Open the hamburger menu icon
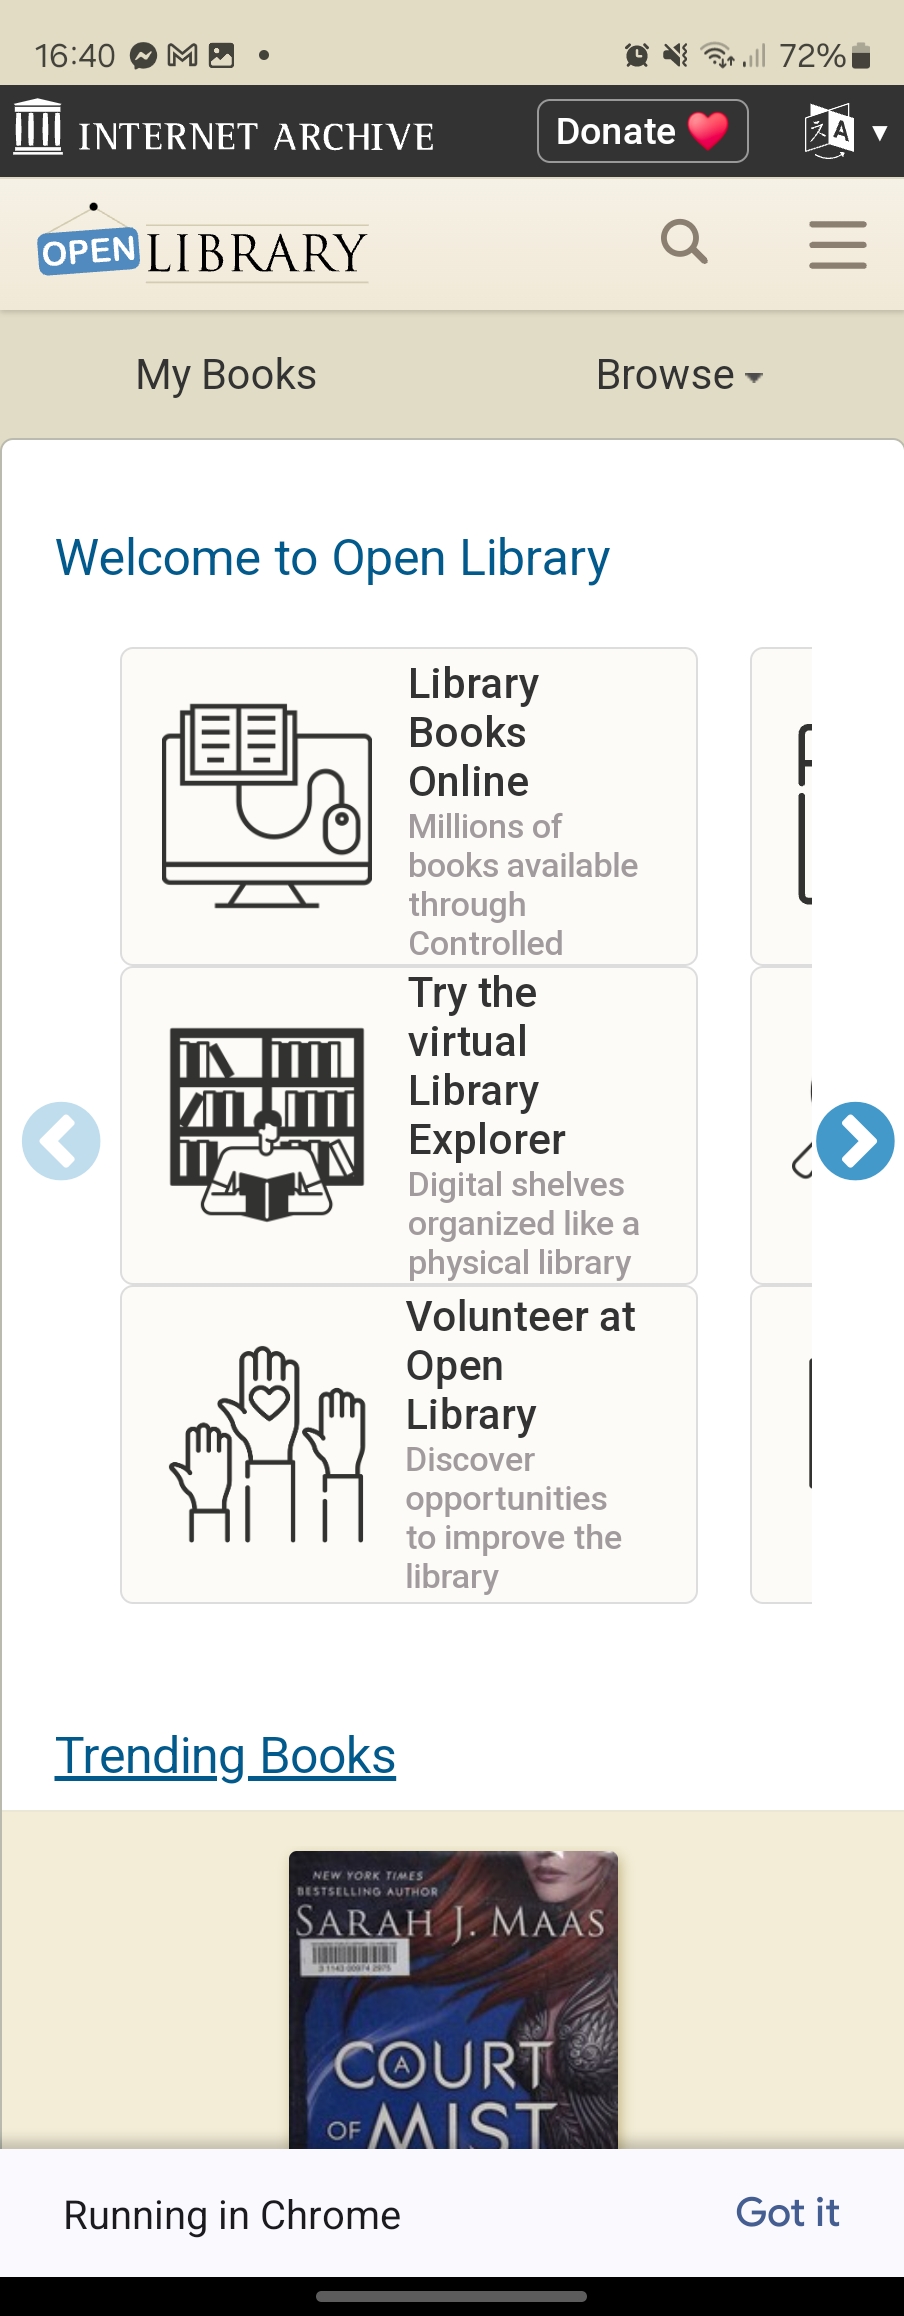Viewport: 904px width, 2316px height. point(838,245)
